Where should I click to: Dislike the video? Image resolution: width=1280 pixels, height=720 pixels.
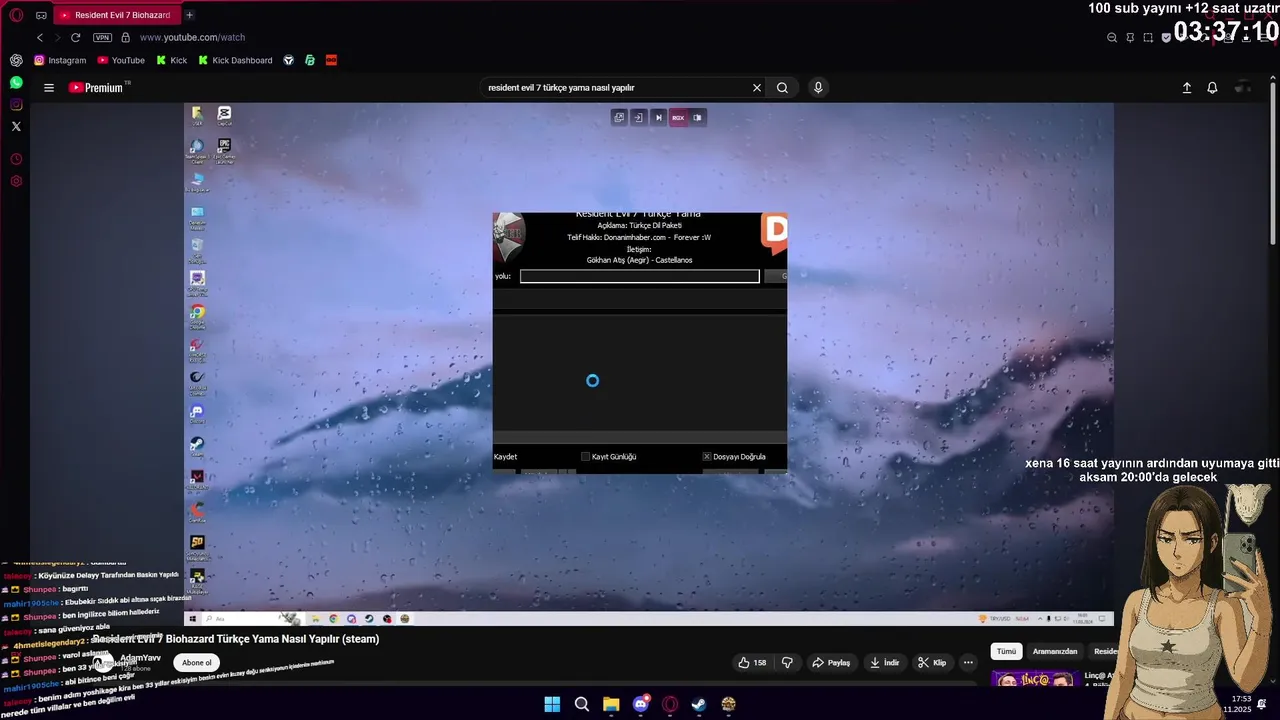pyautogui.click(x=787, y=663)
